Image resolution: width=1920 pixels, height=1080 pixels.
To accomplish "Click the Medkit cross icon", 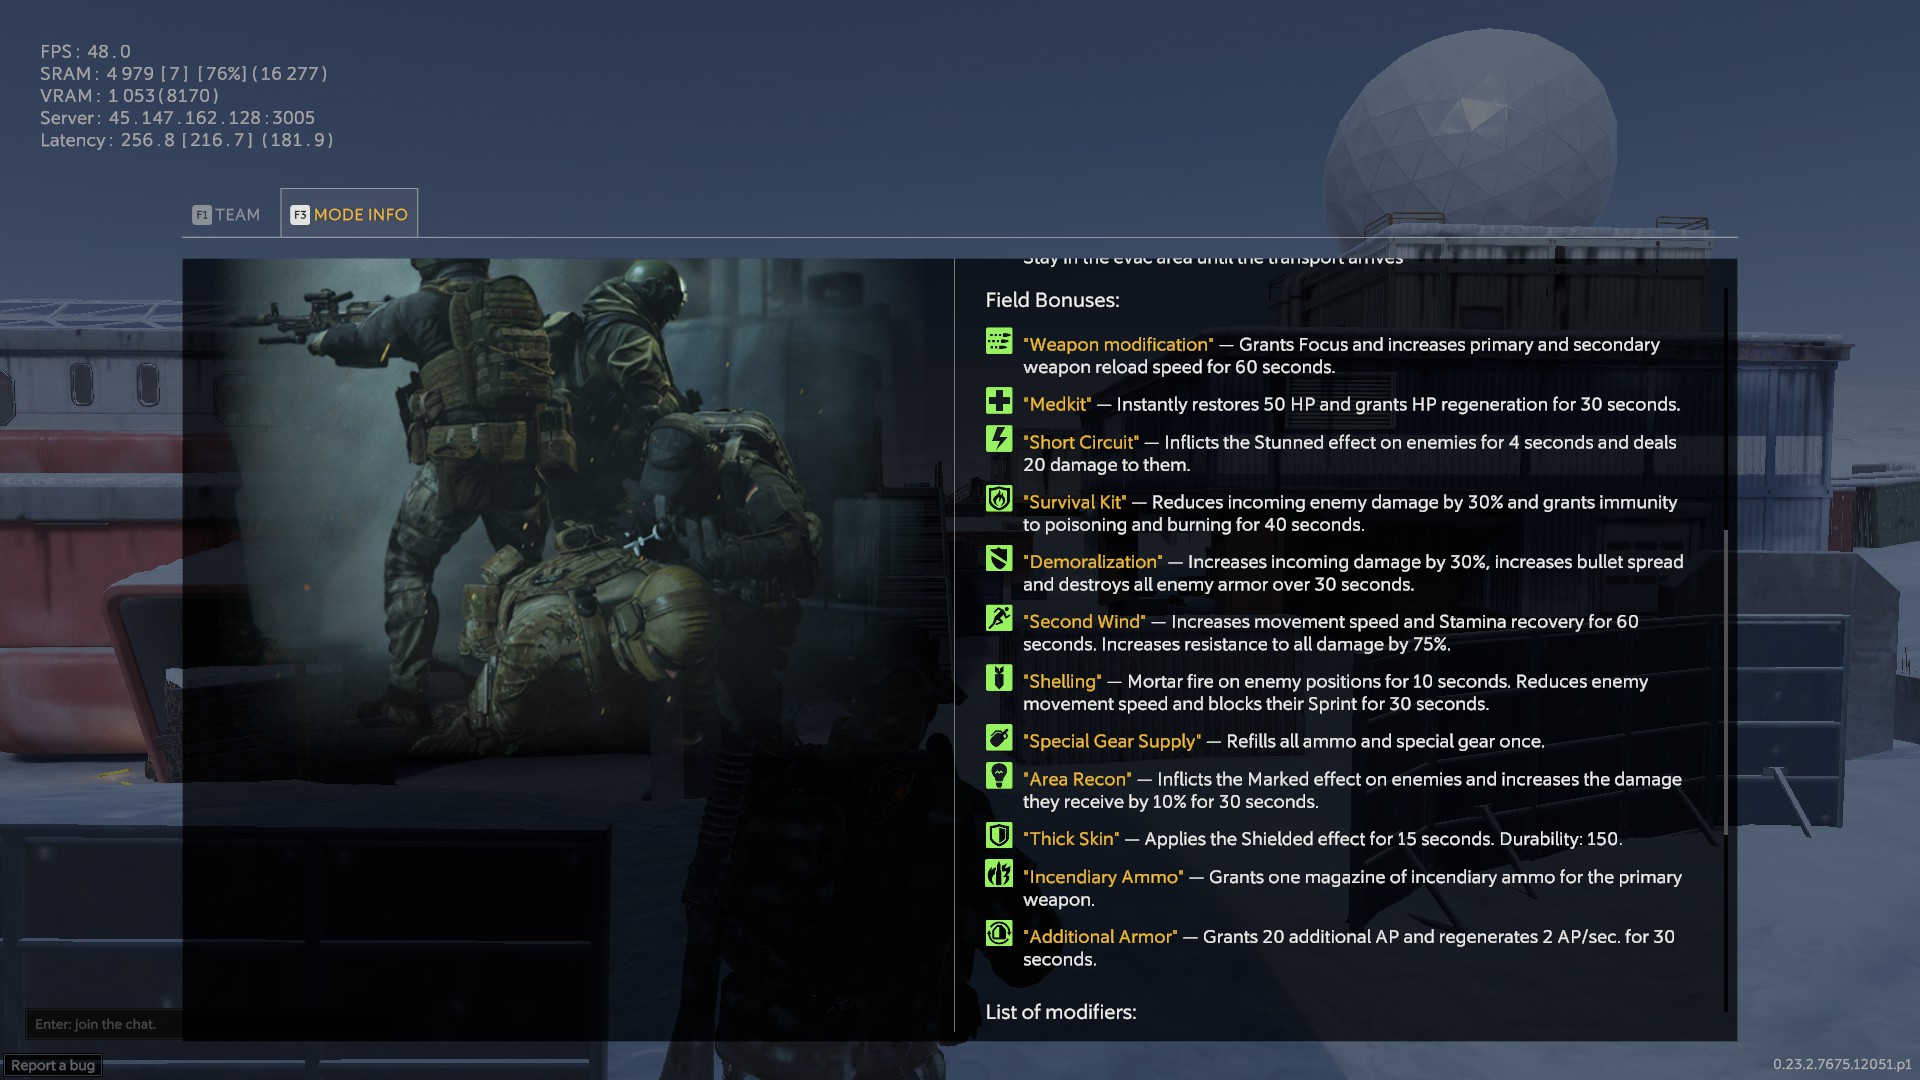I will click(998, 401).
